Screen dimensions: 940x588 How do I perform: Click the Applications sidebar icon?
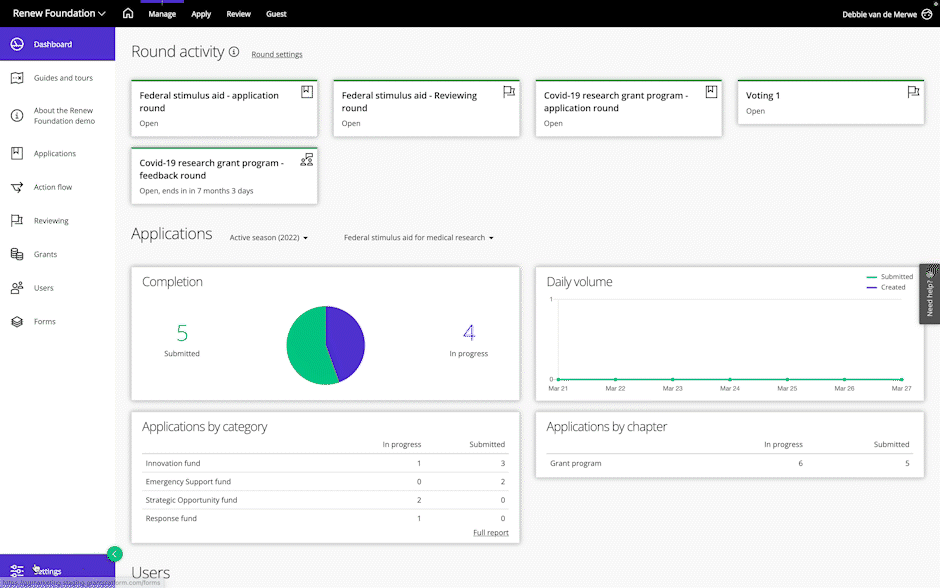tap(17, 154)
